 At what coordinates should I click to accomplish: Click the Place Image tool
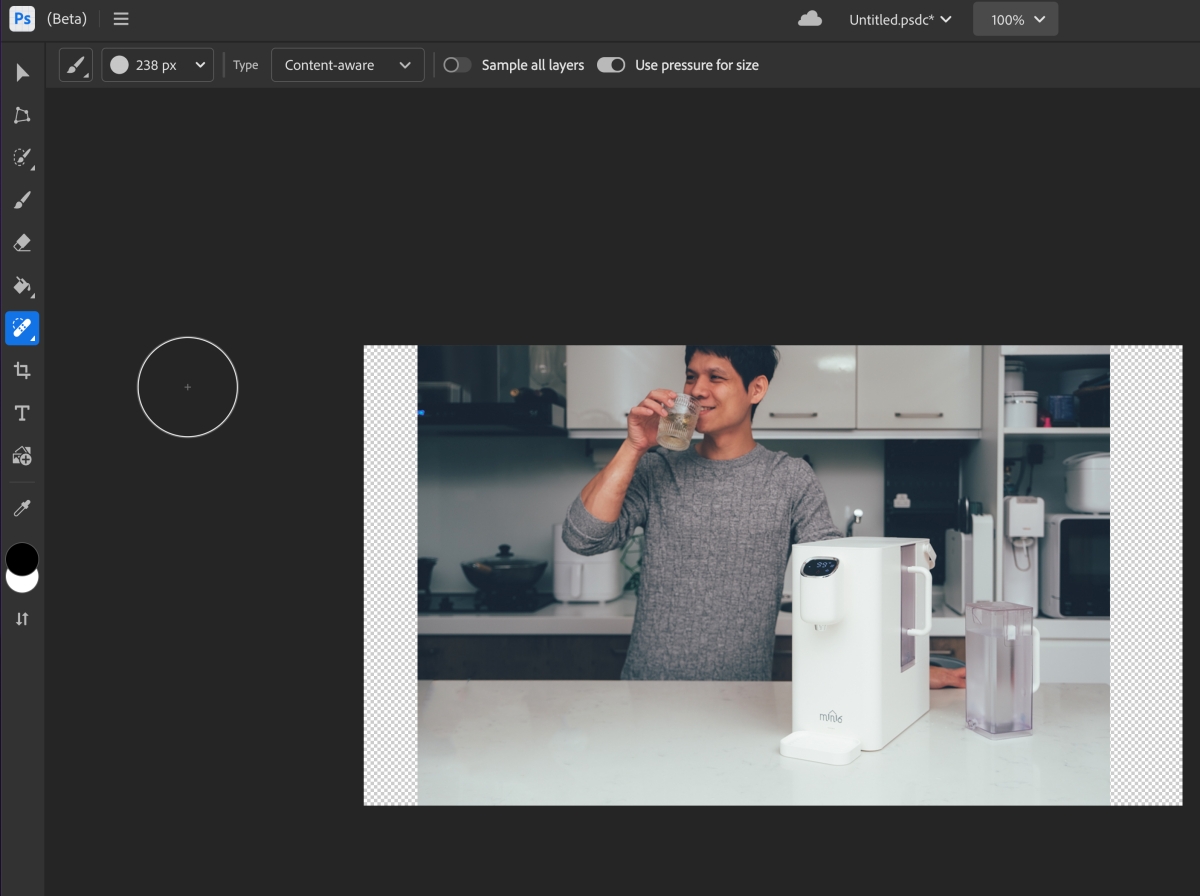click(22, 456)
